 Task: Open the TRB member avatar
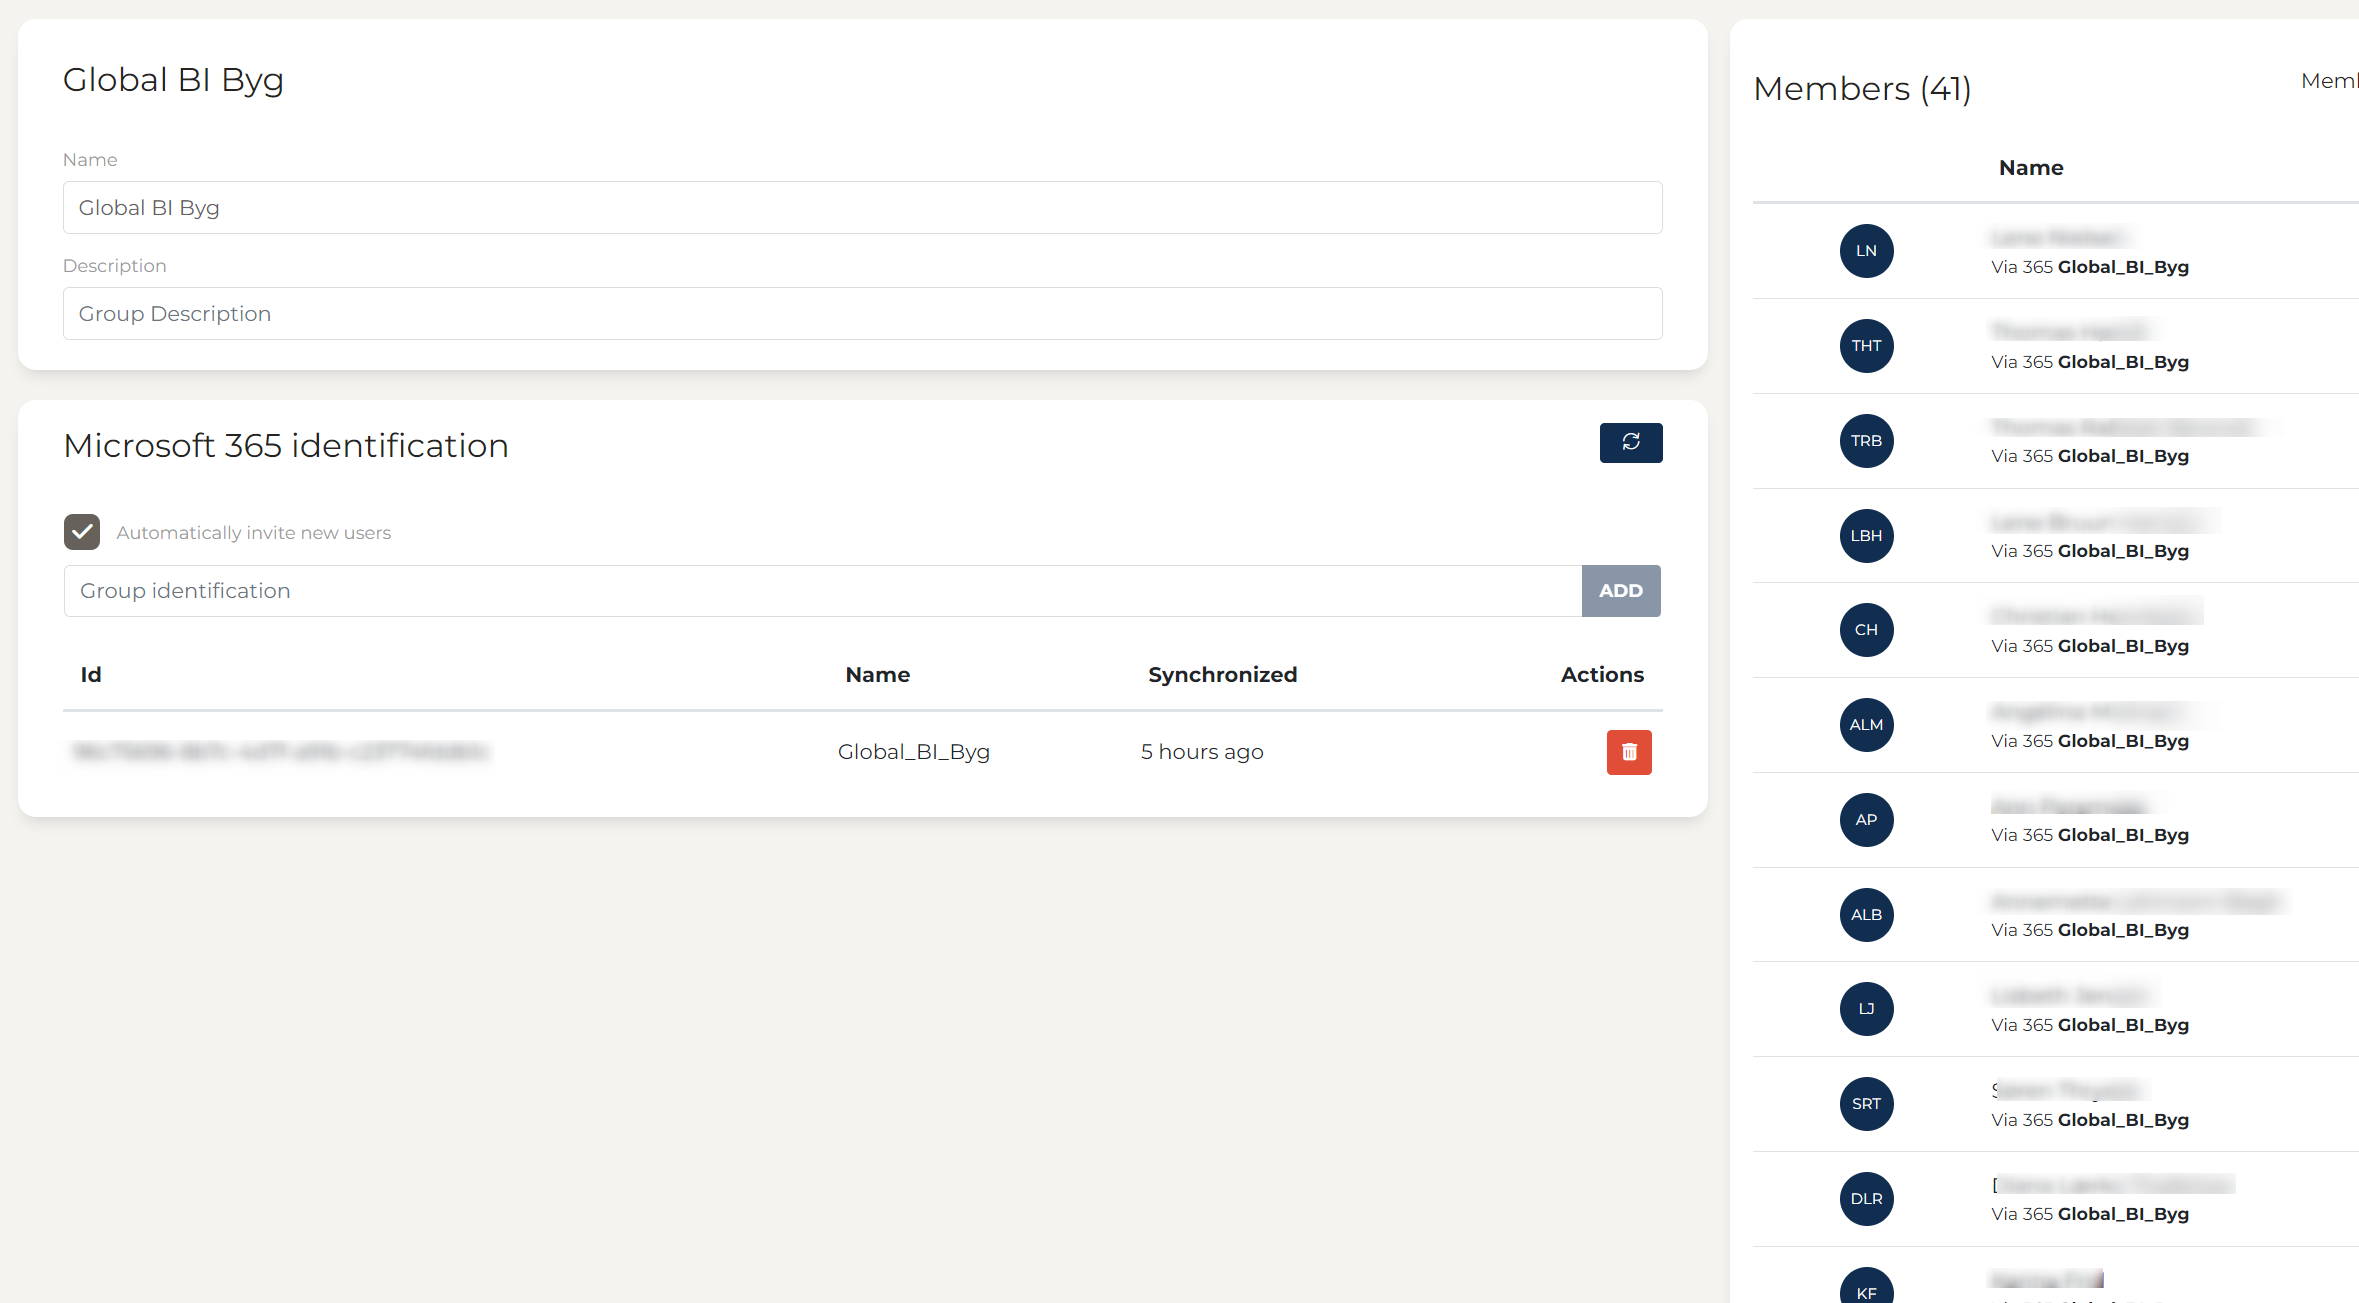click(1866, 441)
